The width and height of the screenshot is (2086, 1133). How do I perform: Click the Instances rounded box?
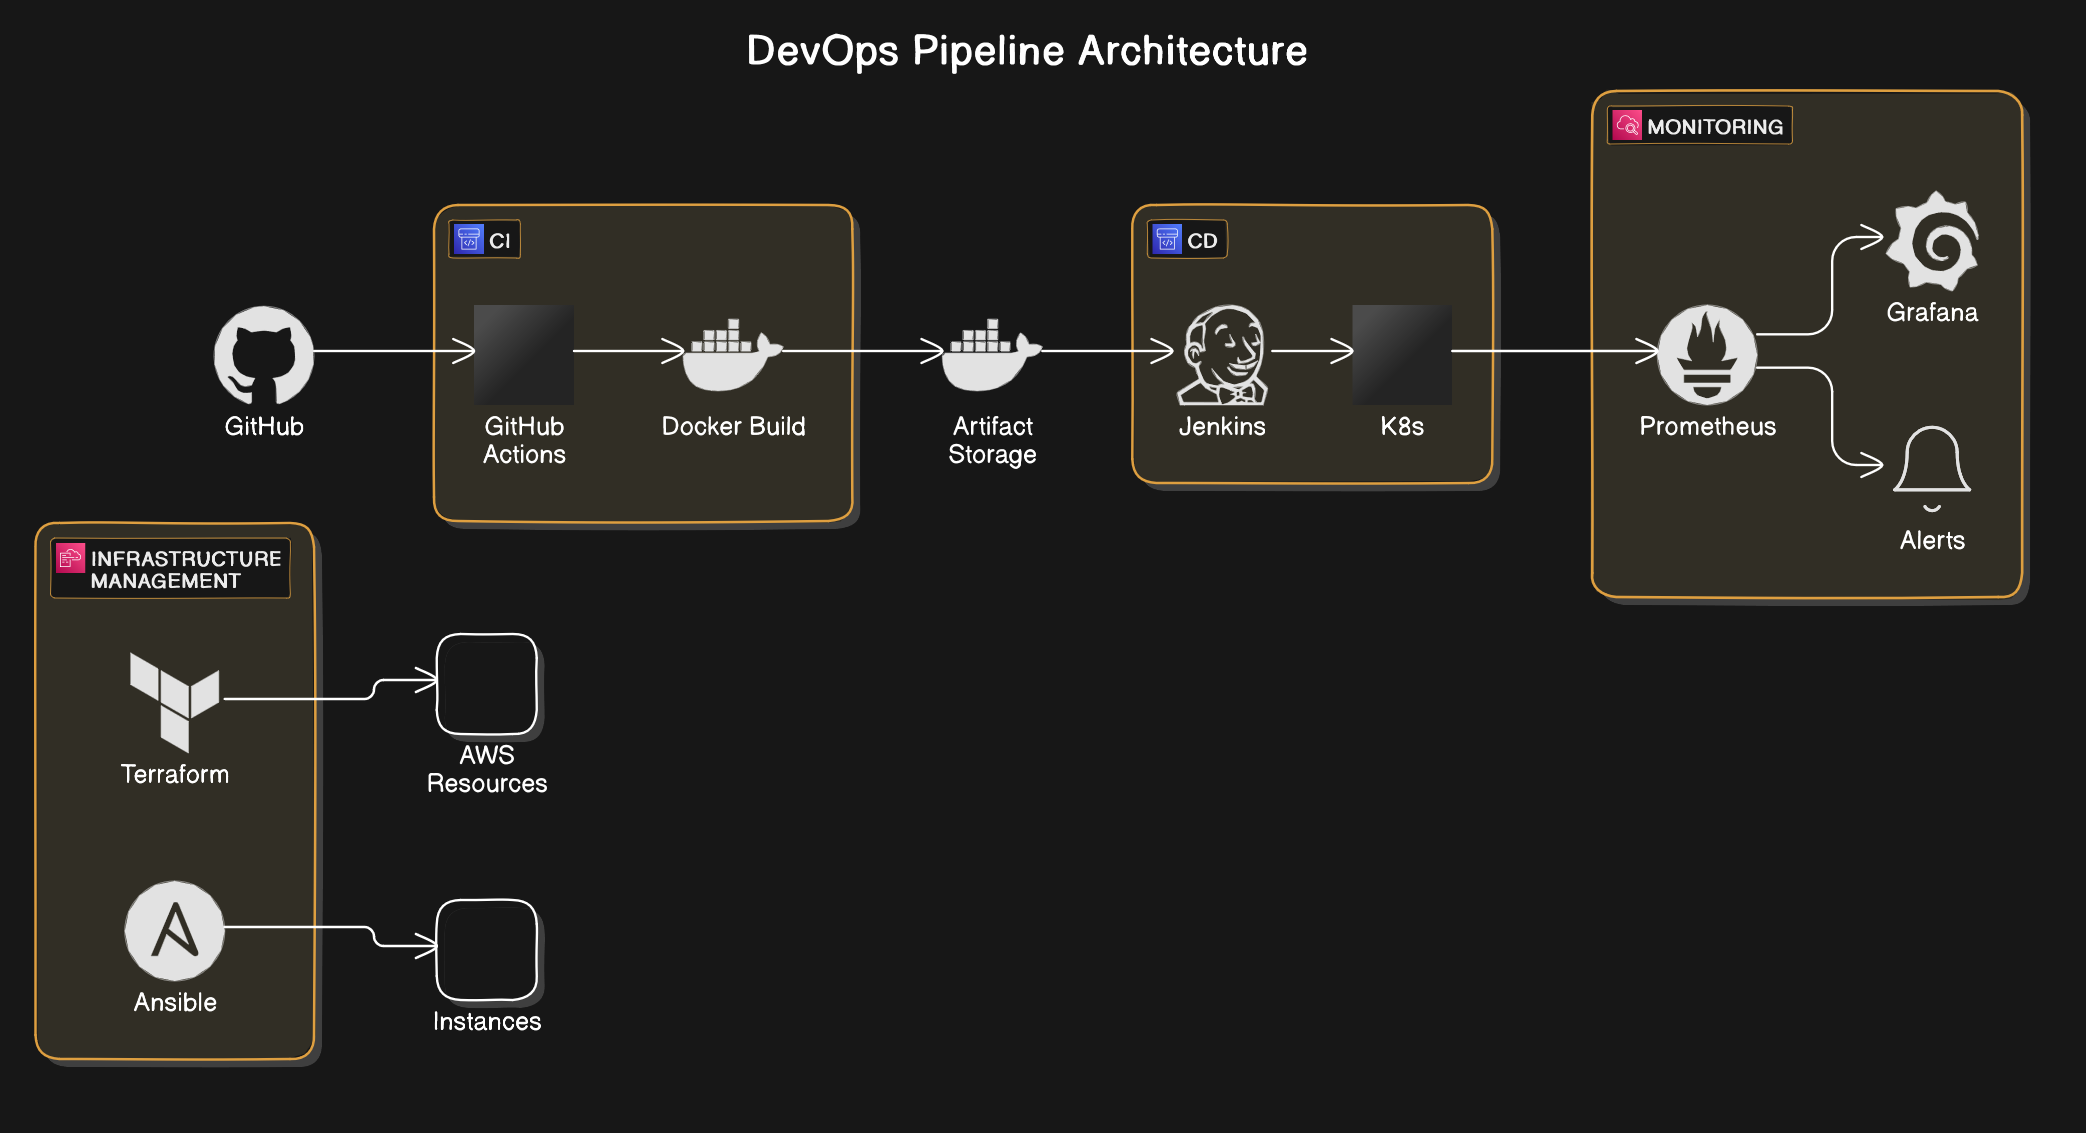(x=487, y=950)
